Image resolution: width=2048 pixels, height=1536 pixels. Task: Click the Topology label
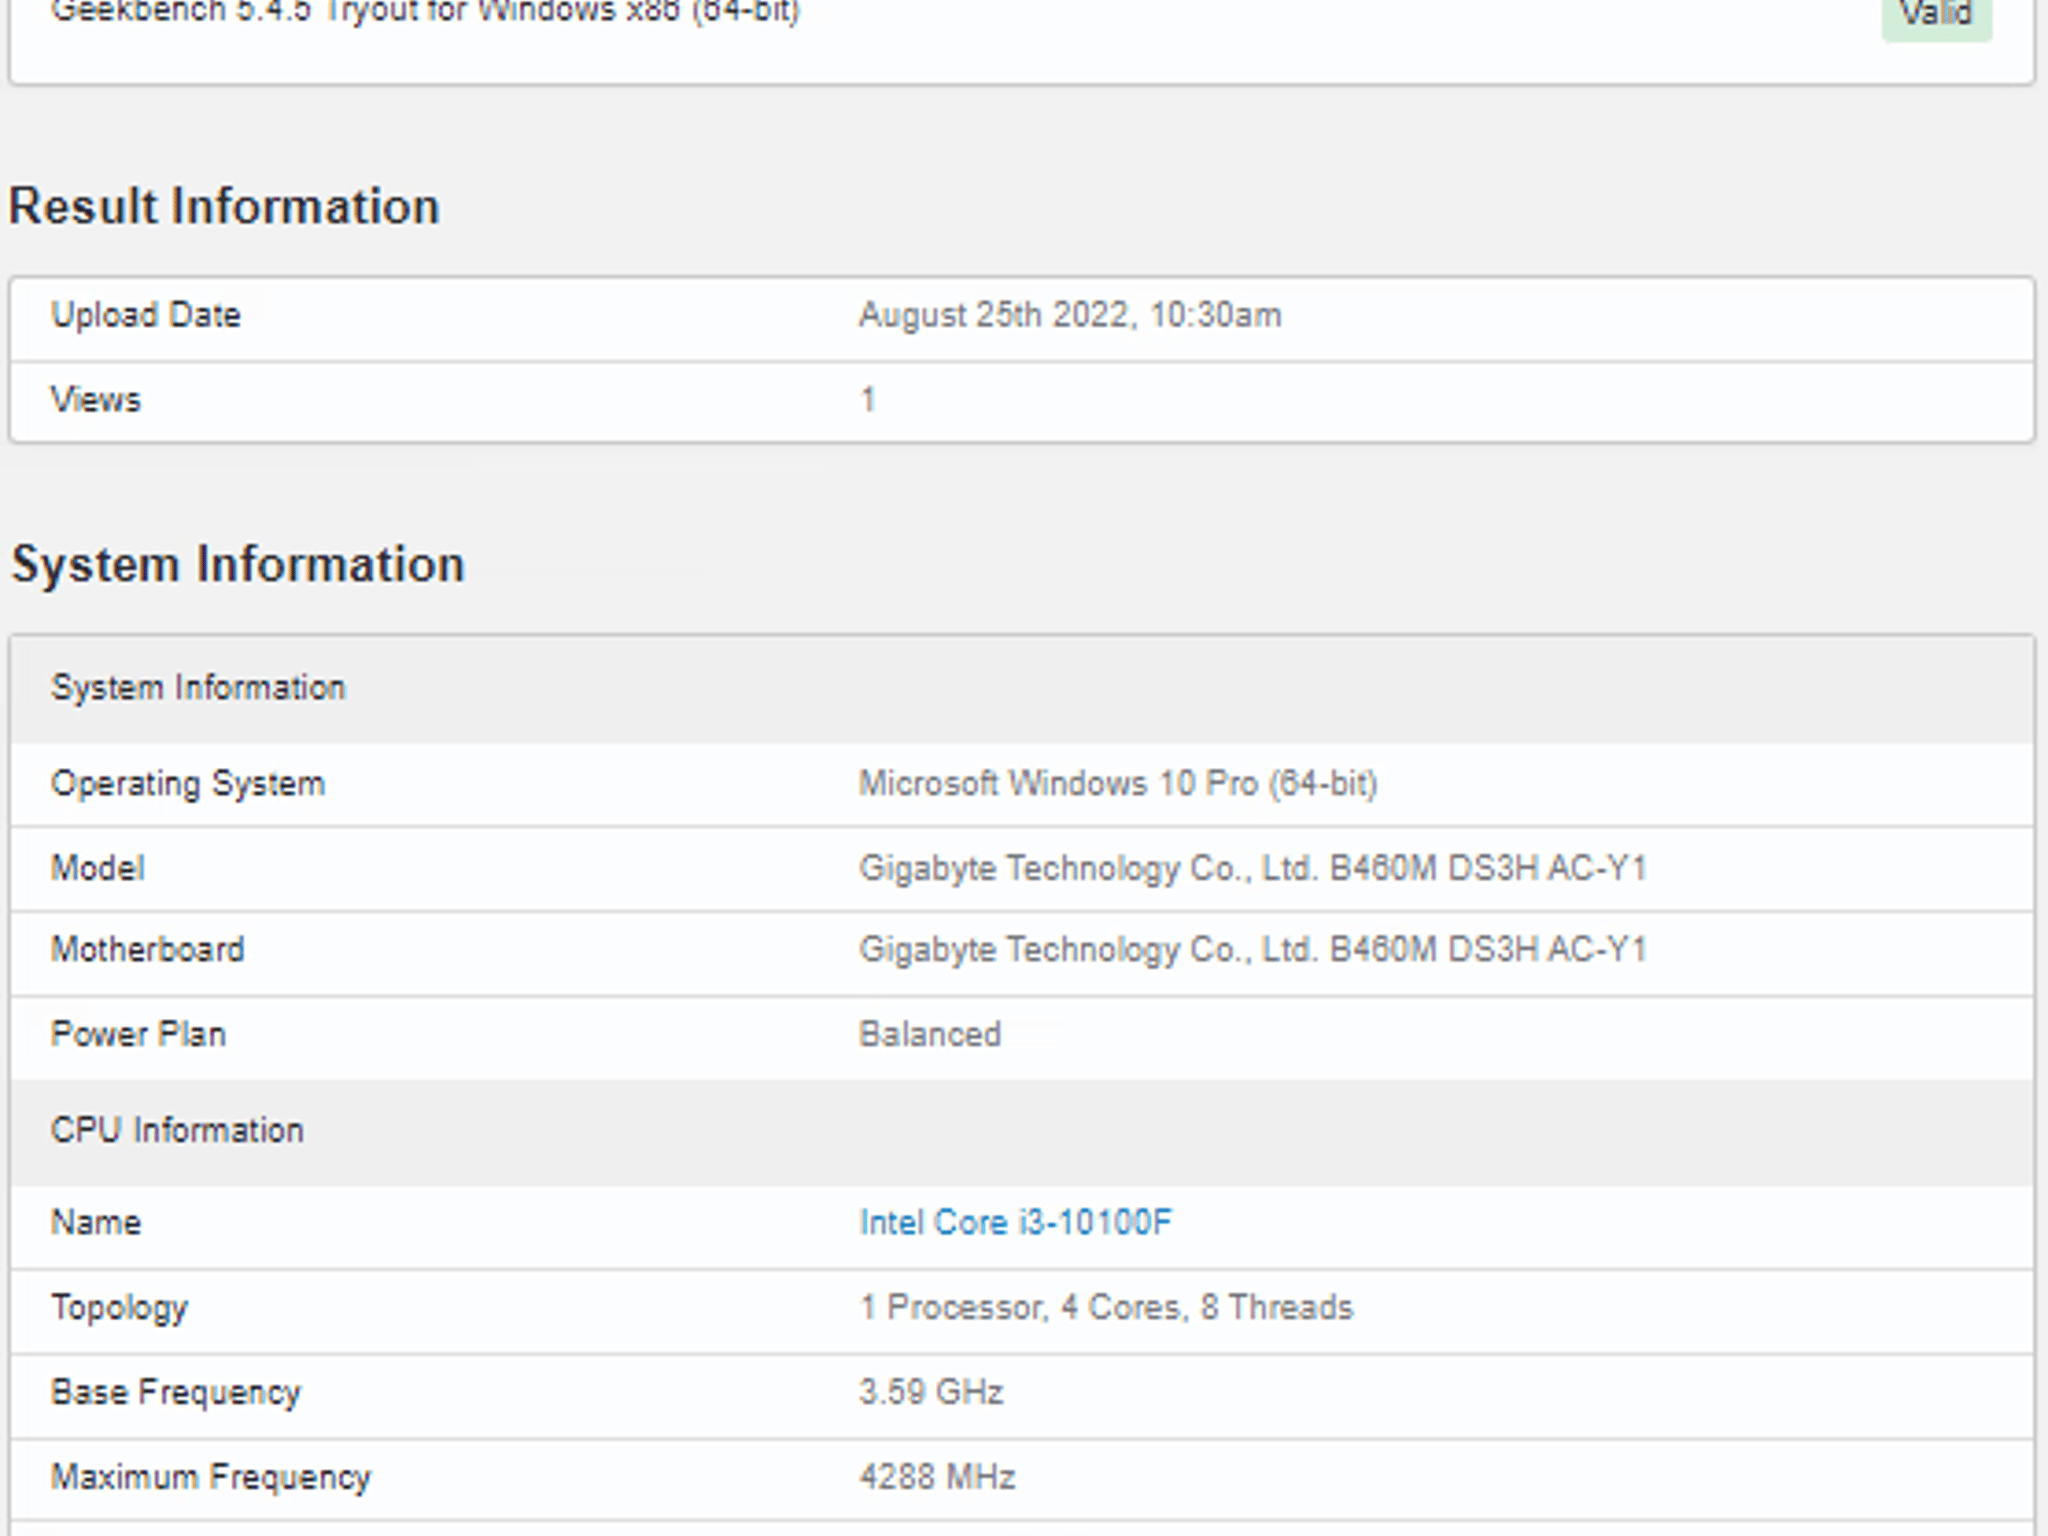pos(119,1308)
